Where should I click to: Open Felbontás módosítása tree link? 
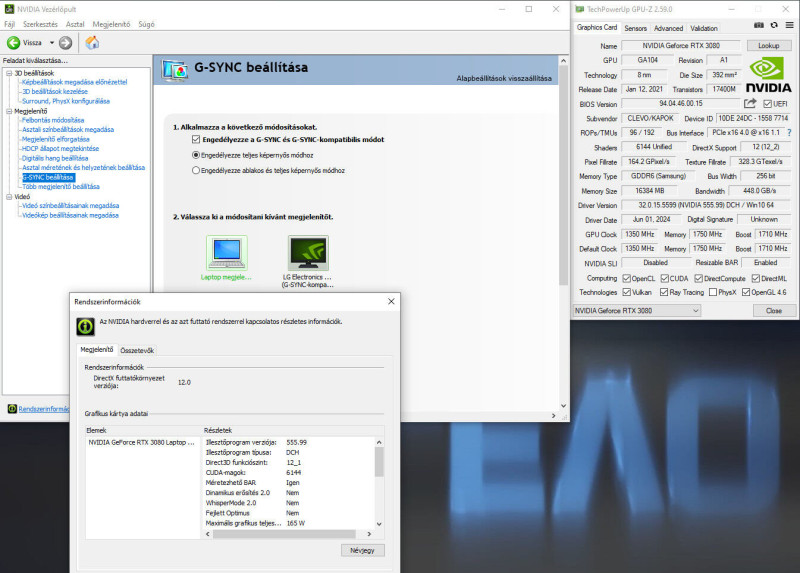[x=53, y=120]
